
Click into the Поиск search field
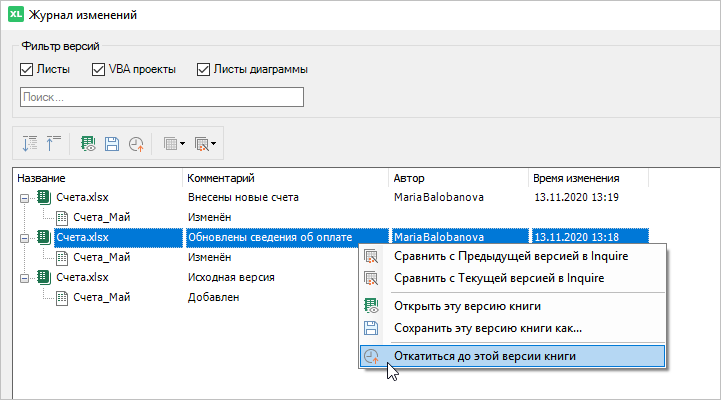pos(162,97)
